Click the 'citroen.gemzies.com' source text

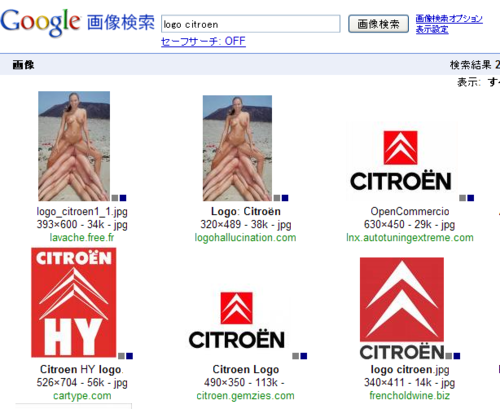point(245,396)
